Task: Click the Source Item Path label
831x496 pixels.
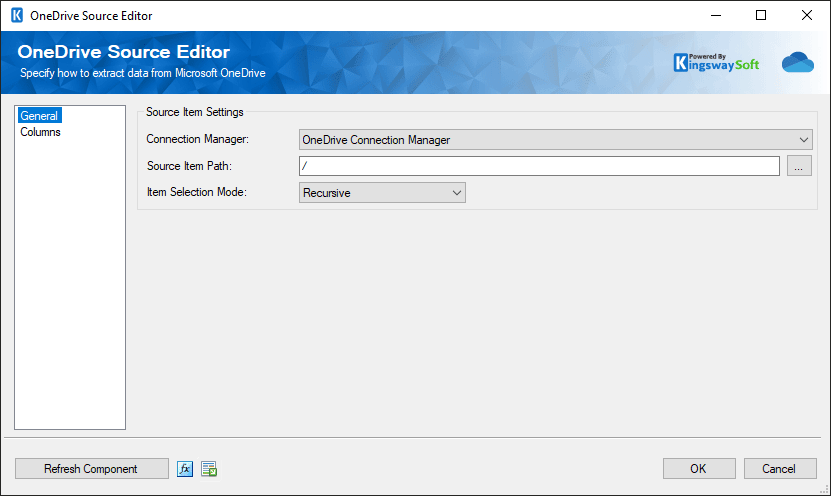Action: point(189,166)
